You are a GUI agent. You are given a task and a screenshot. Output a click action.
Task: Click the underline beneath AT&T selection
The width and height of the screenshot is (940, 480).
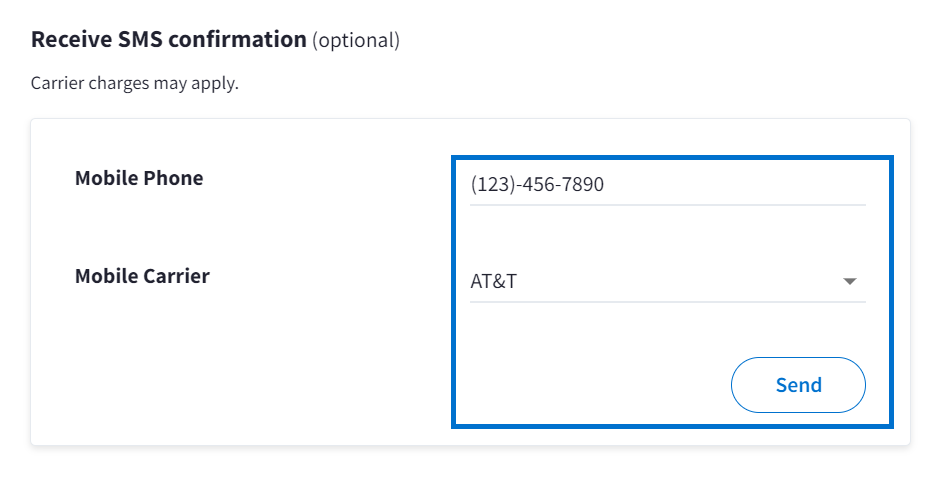(667, 301)
